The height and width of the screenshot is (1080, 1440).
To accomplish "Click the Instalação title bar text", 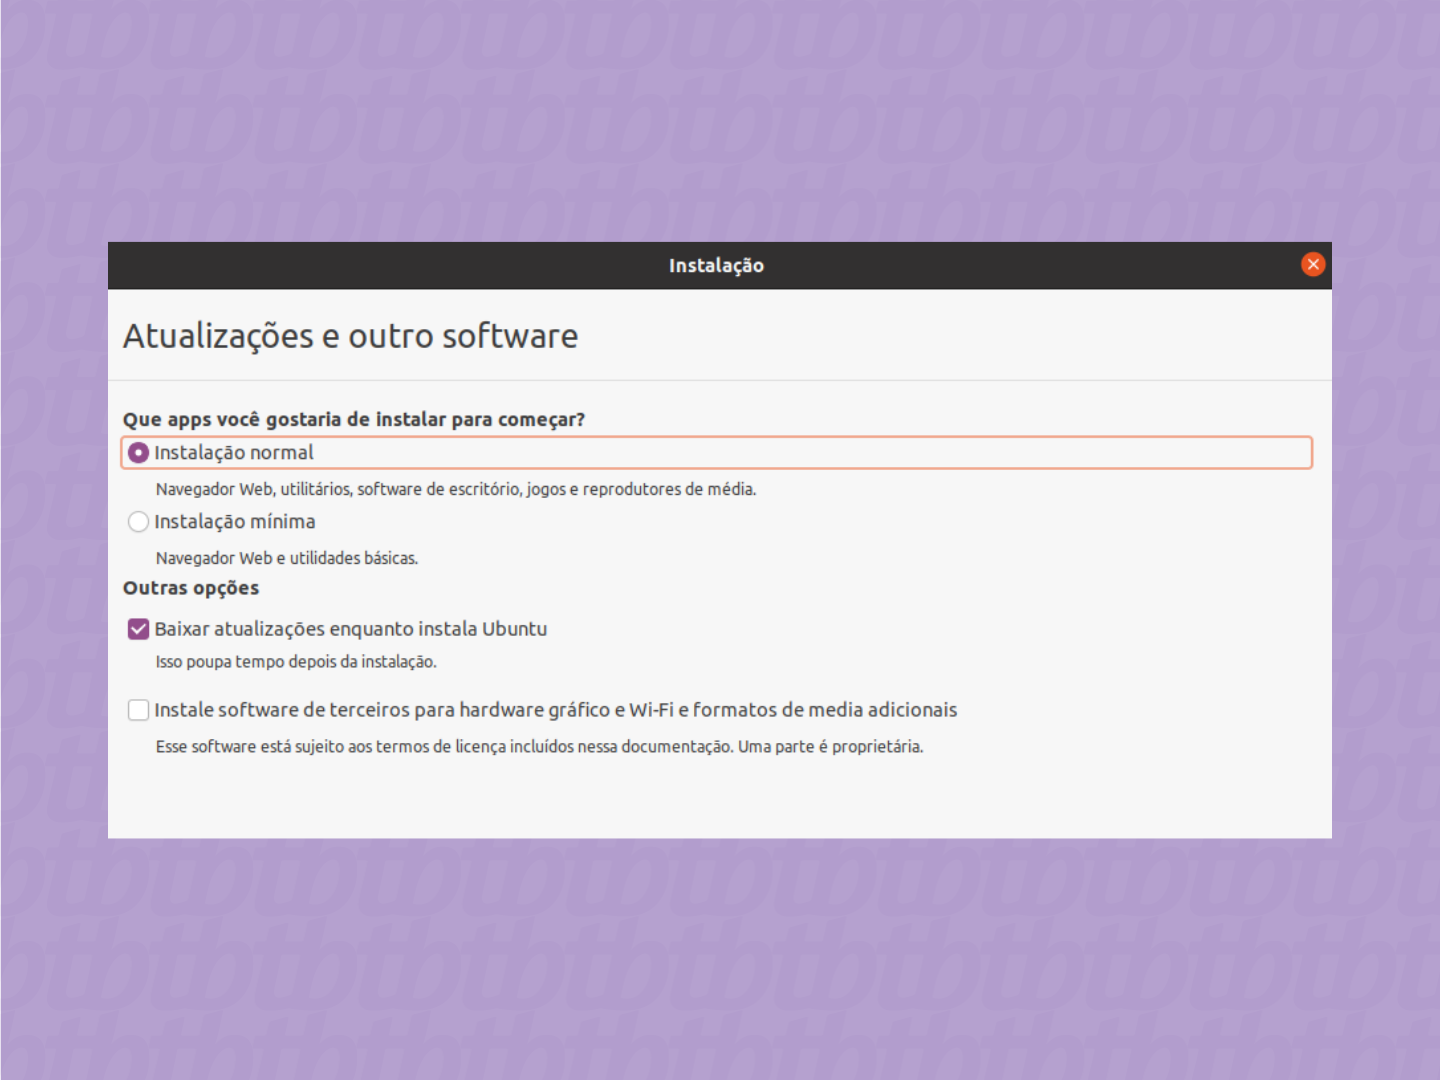I will click(716, 266).
